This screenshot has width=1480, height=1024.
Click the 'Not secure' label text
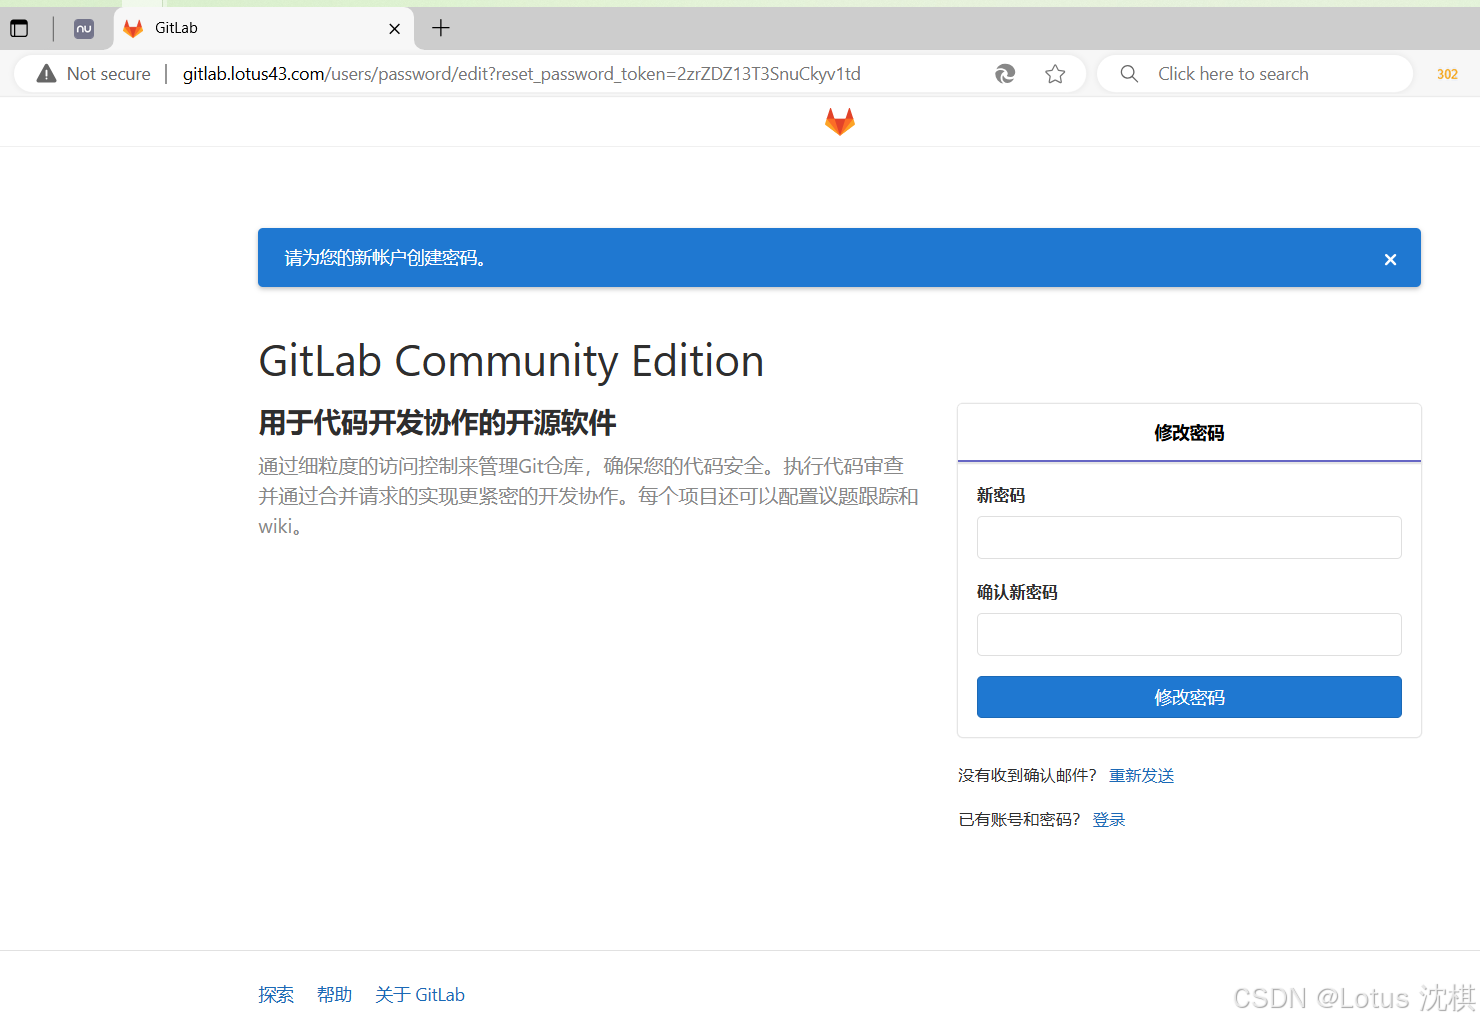click(108, 74)
